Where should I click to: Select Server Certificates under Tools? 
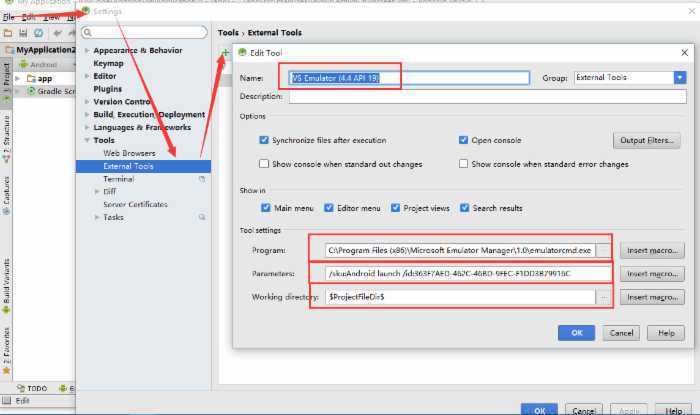coord(135,204)
